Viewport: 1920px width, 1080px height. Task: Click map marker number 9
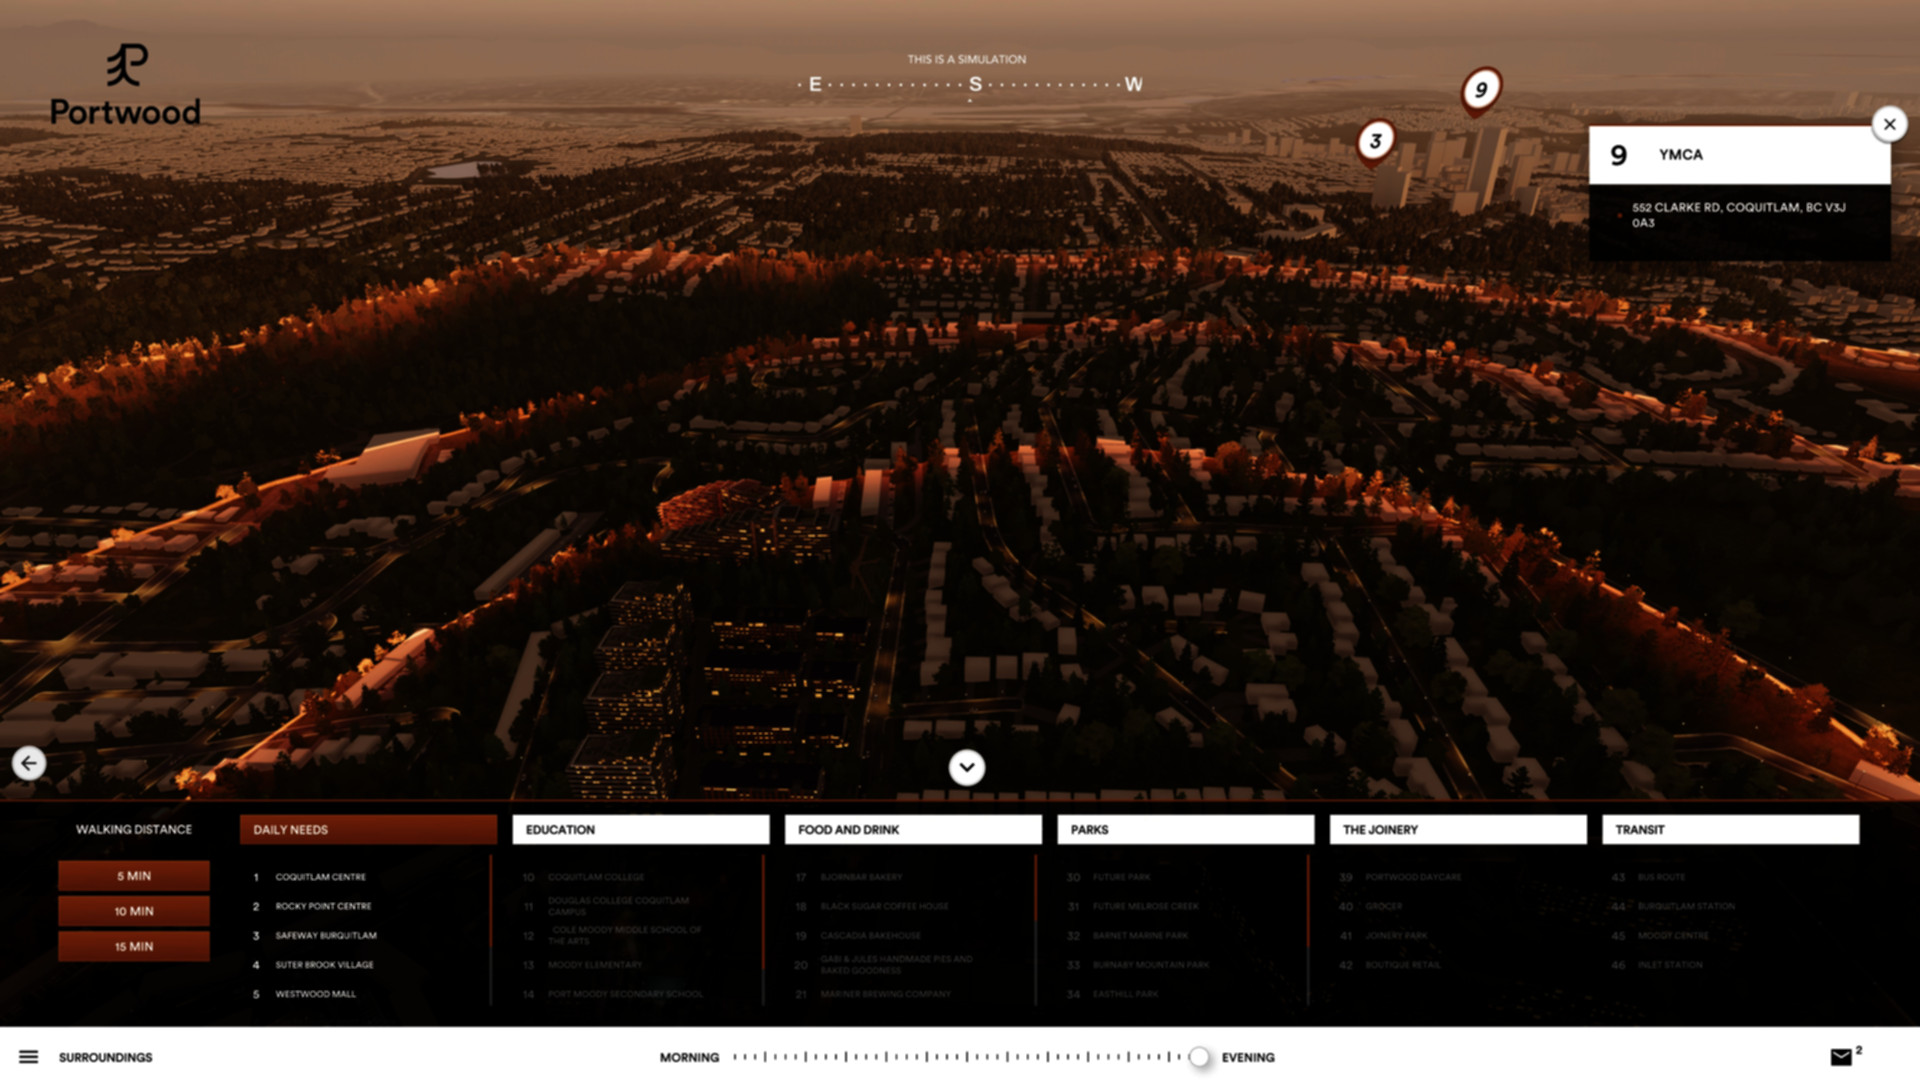tap(1481, 90)
